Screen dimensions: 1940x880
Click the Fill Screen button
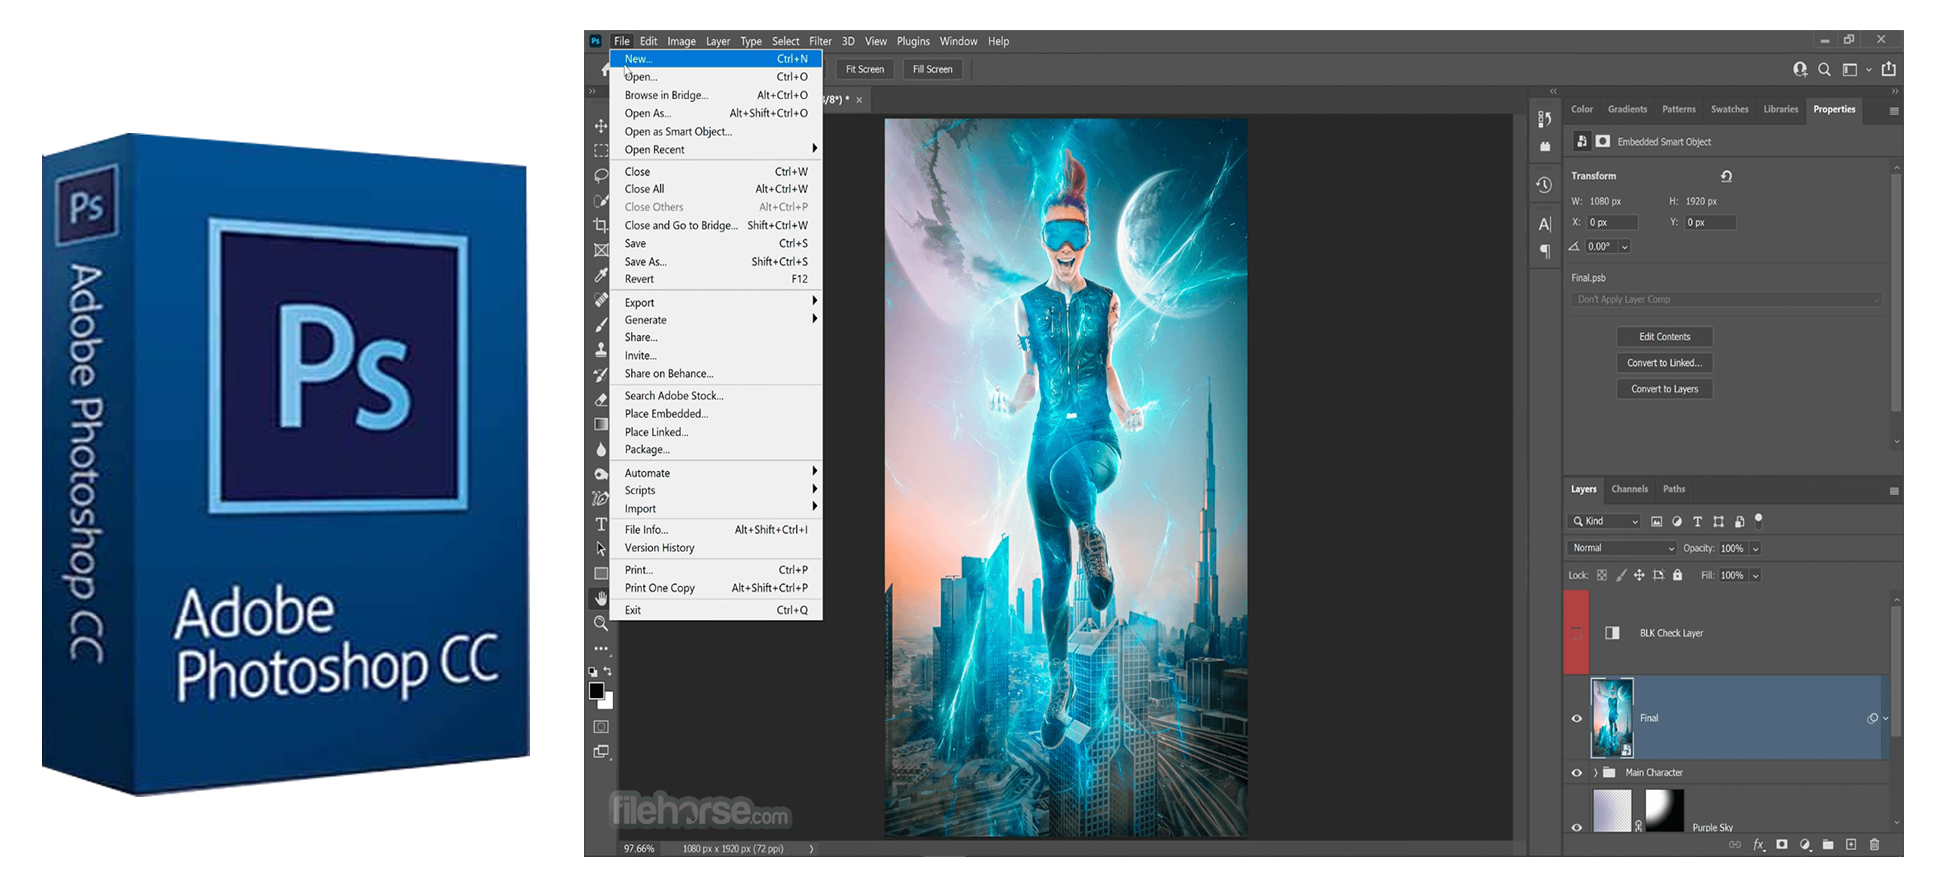coord(932,69)
